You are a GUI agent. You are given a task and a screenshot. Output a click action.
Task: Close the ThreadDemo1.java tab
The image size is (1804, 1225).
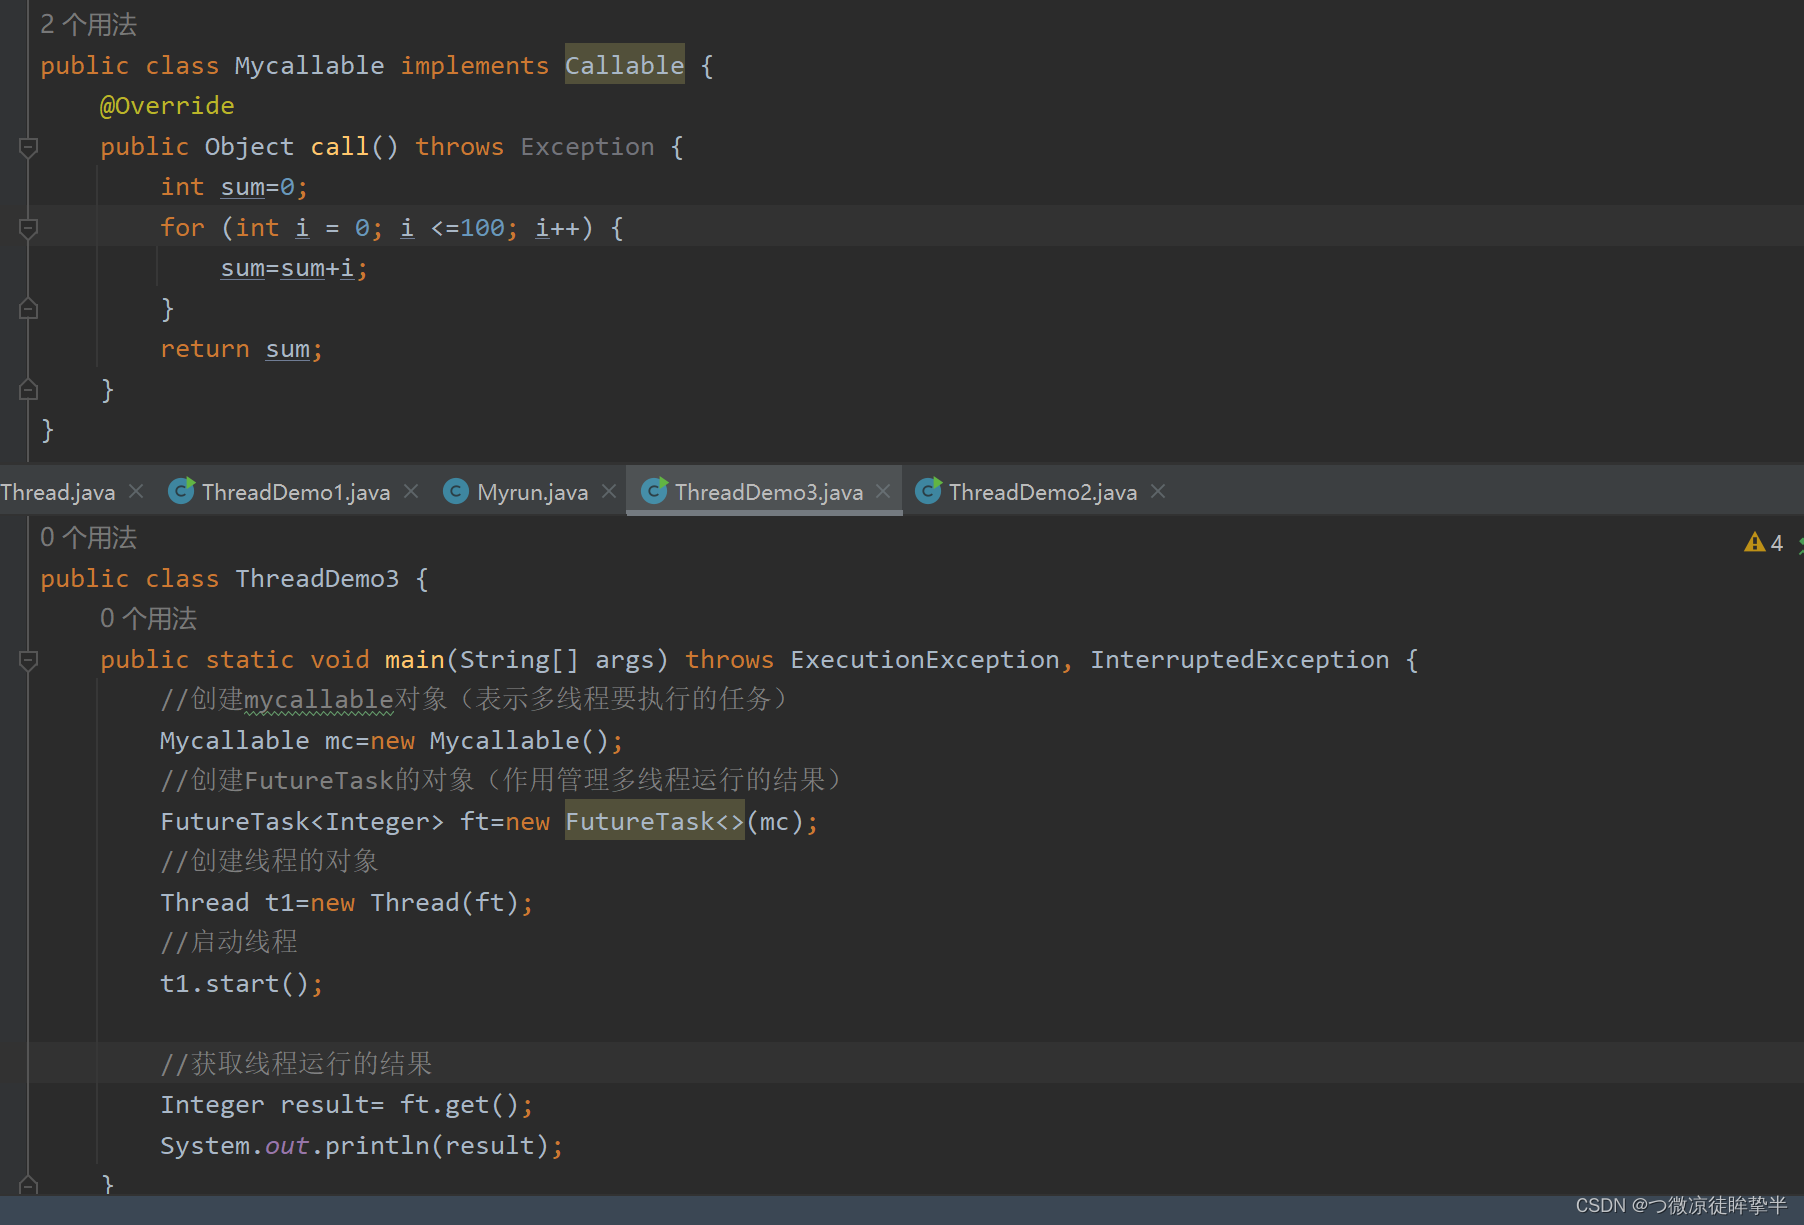[x=411, y=491]
